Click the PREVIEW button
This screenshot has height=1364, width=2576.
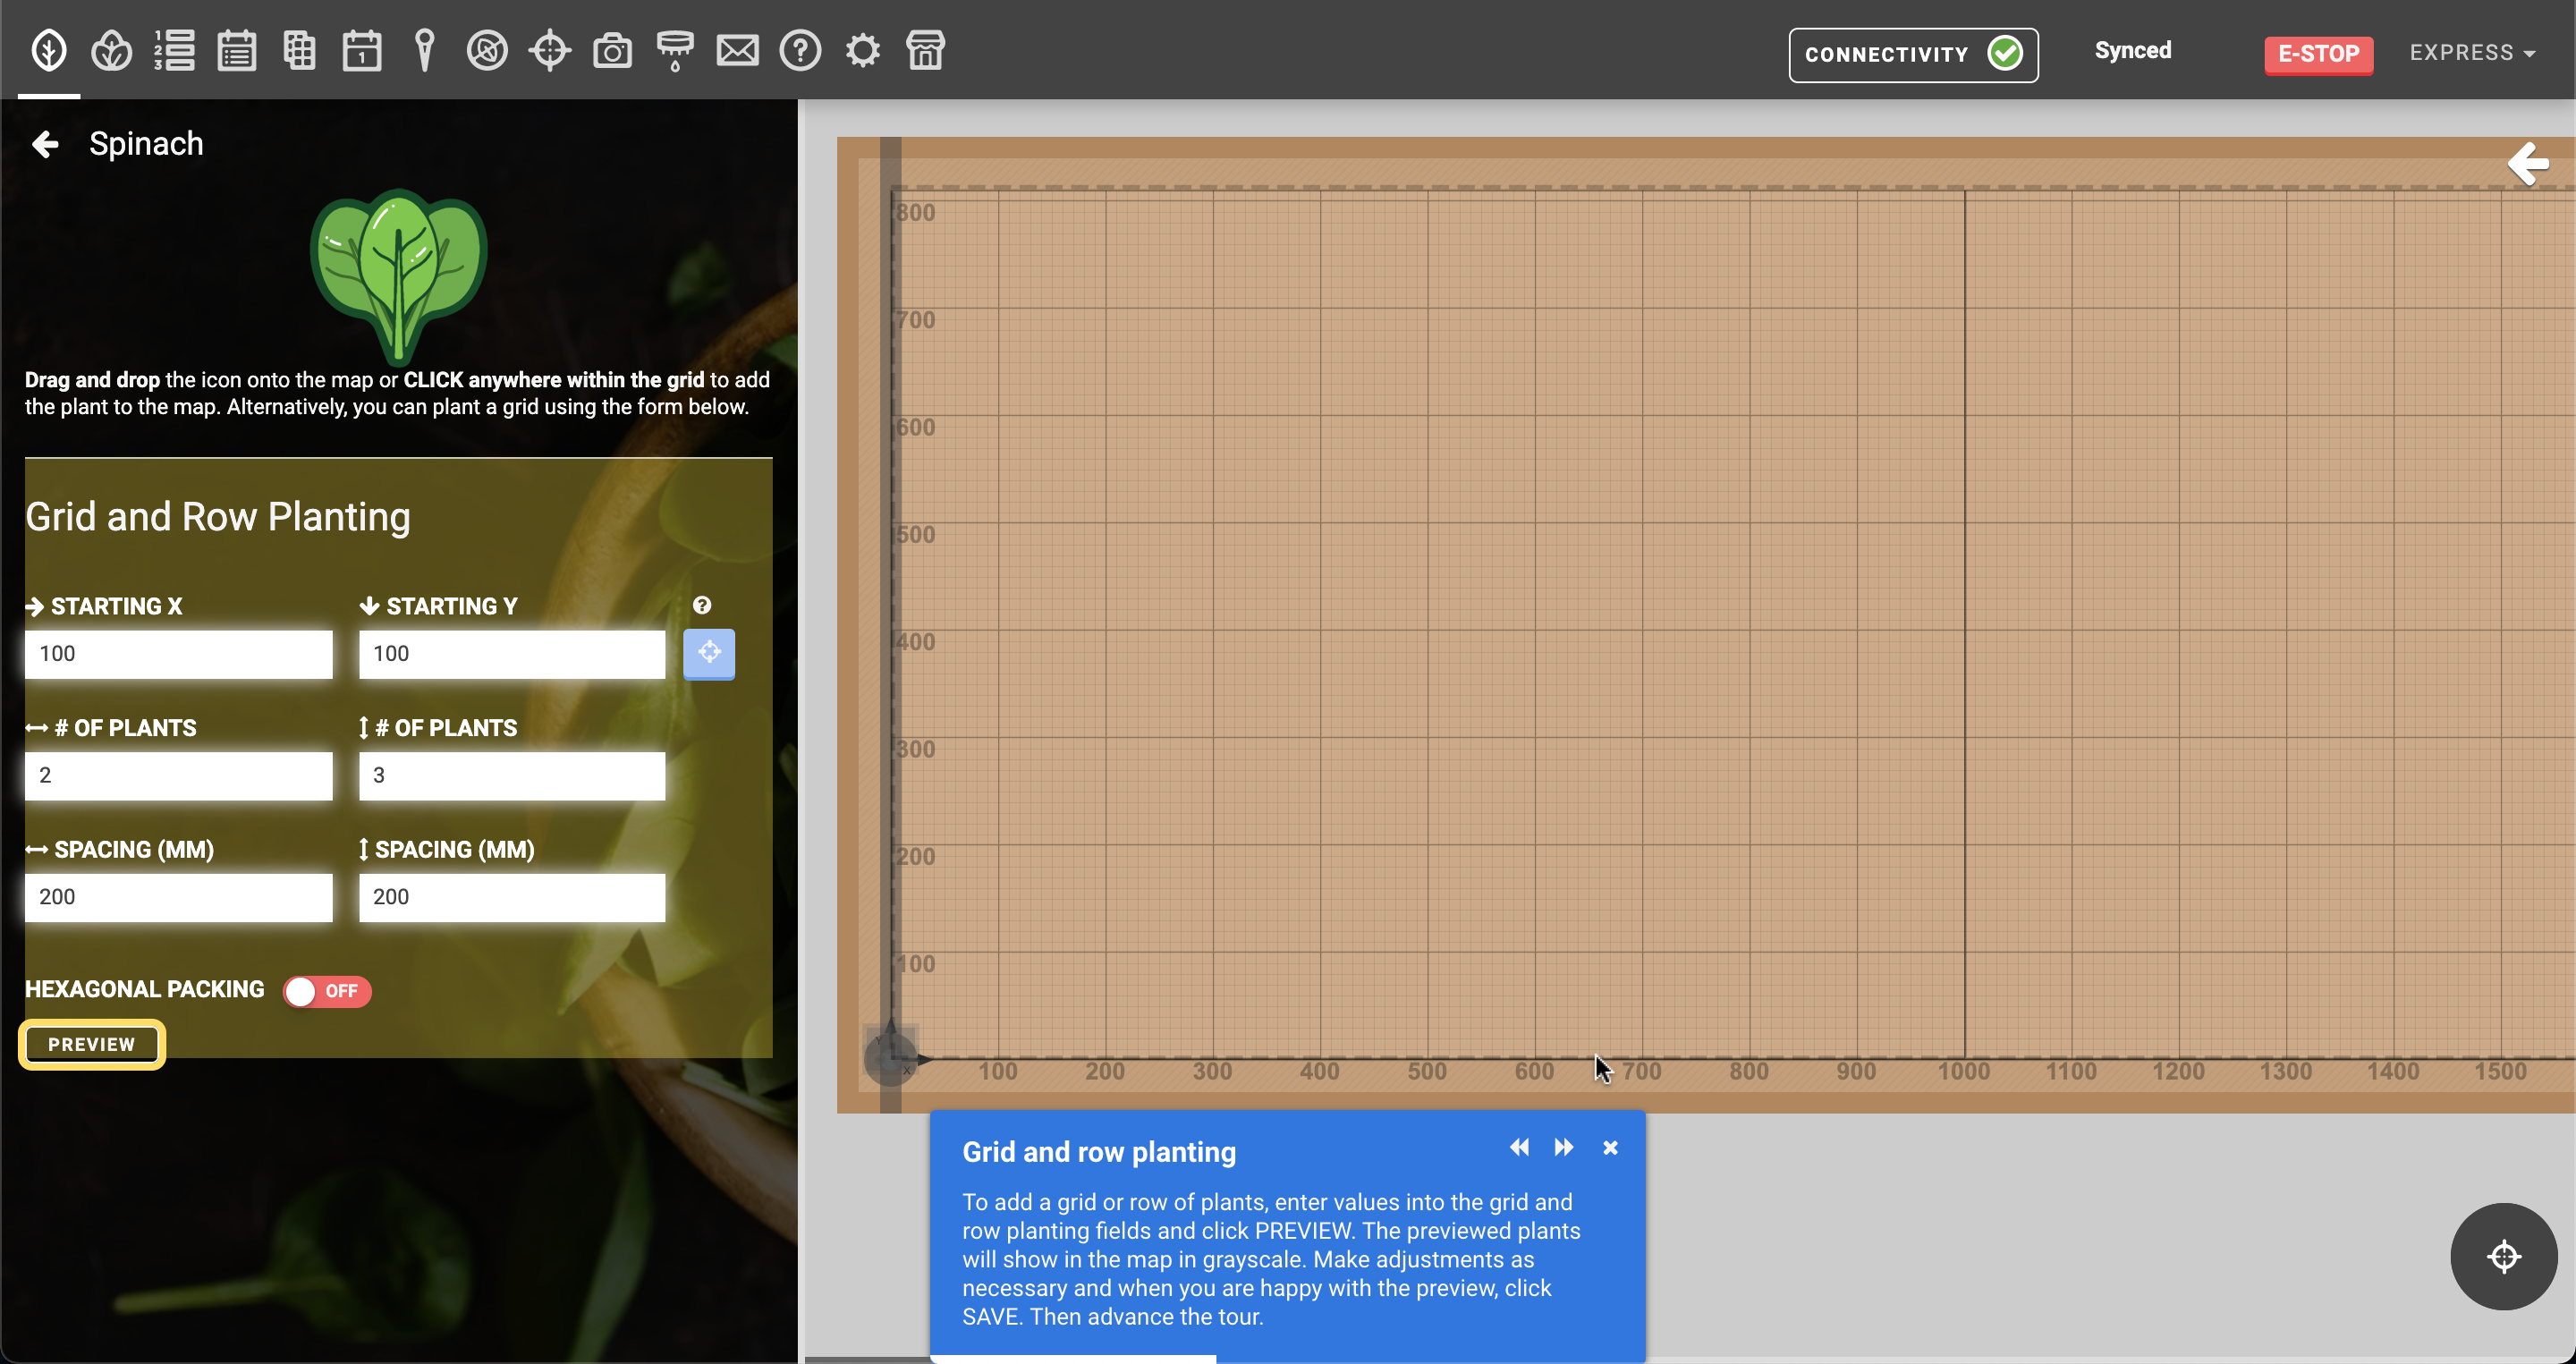click(x=92, y=1044)
